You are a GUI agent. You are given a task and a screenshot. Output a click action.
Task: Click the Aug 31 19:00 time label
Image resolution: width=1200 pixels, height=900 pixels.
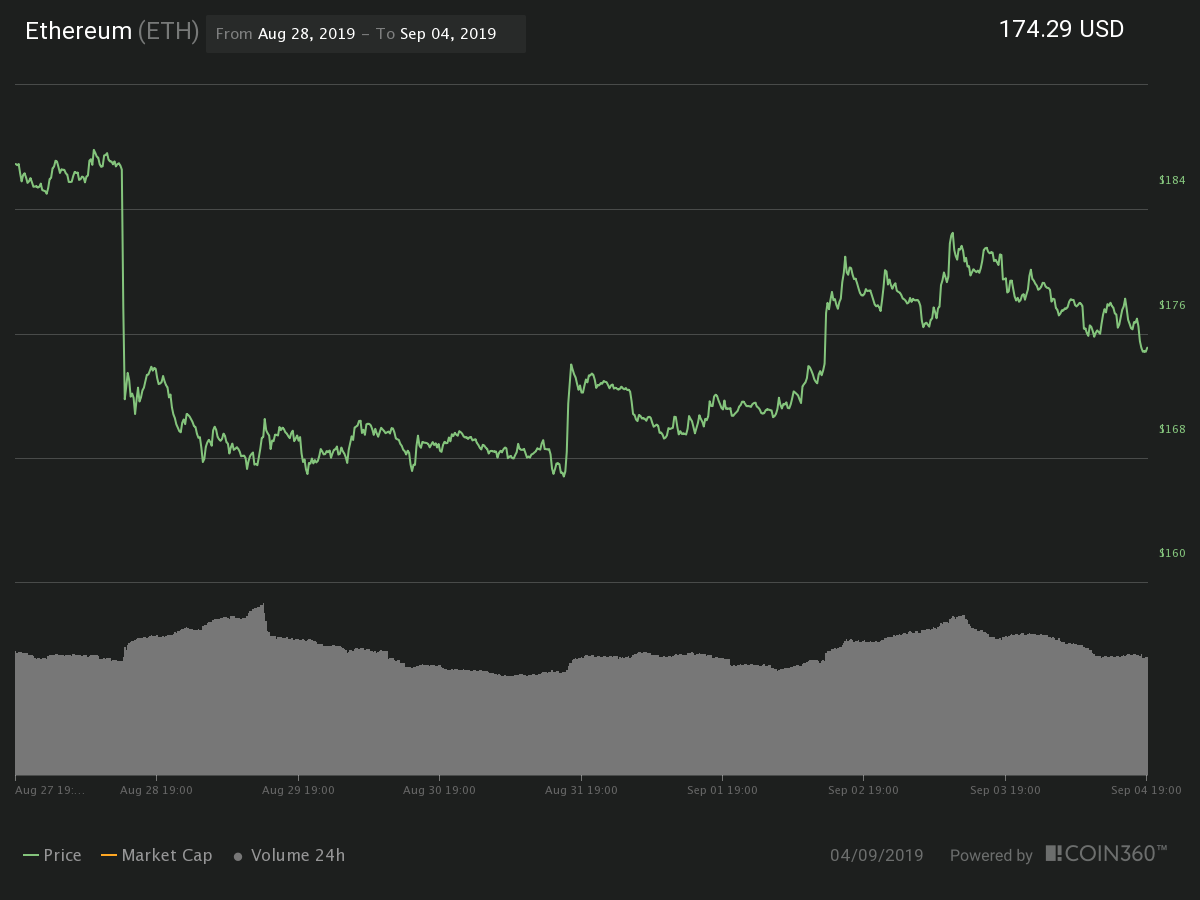point(581,790)
